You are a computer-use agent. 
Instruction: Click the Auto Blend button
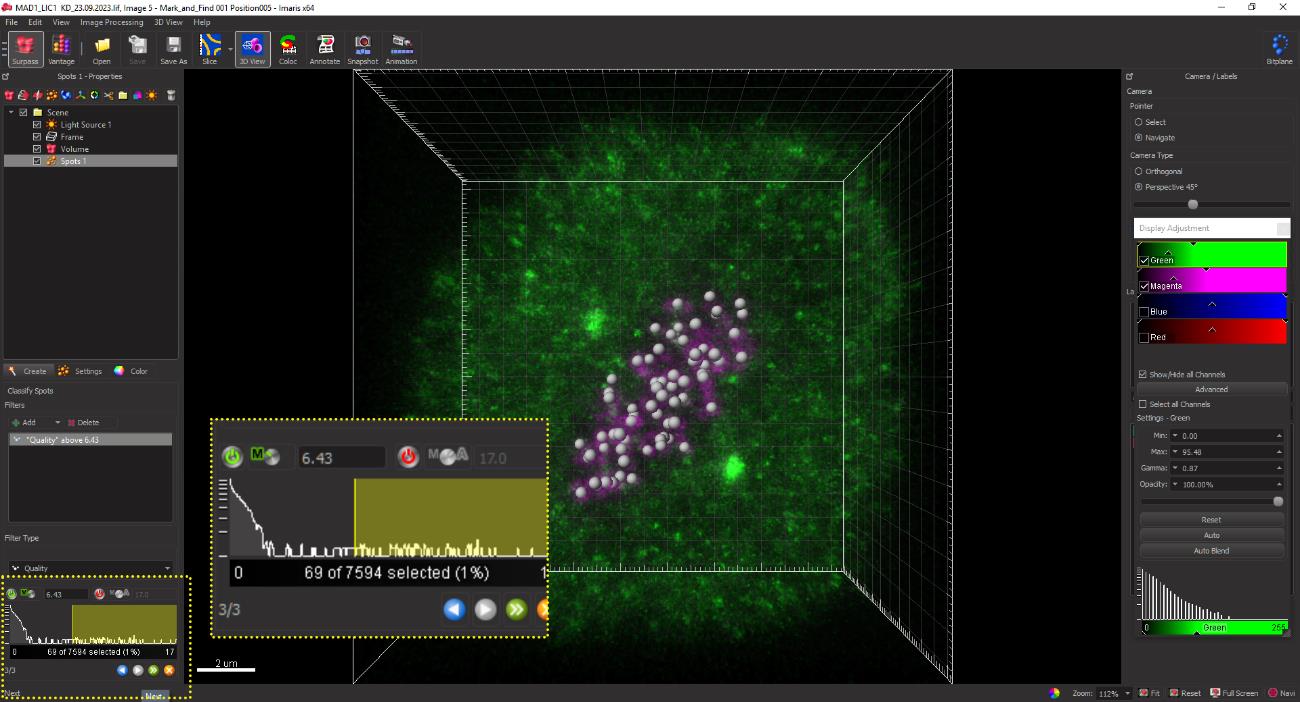point(1211,551)
